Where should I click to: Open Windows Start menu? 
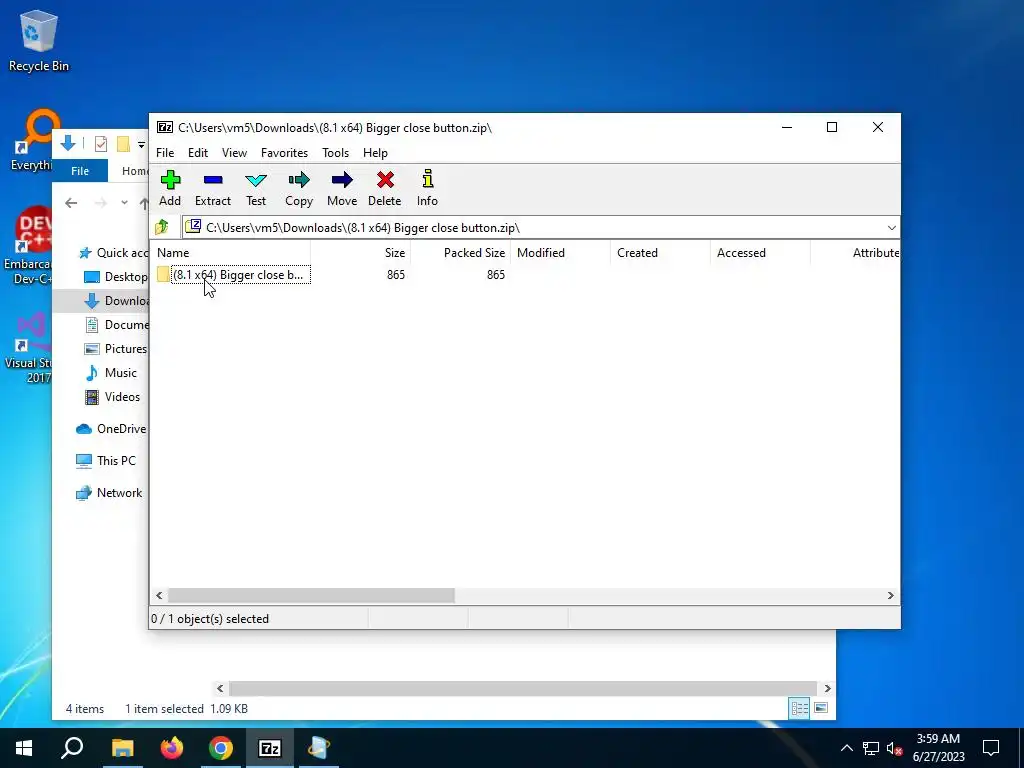coord(24,748)
